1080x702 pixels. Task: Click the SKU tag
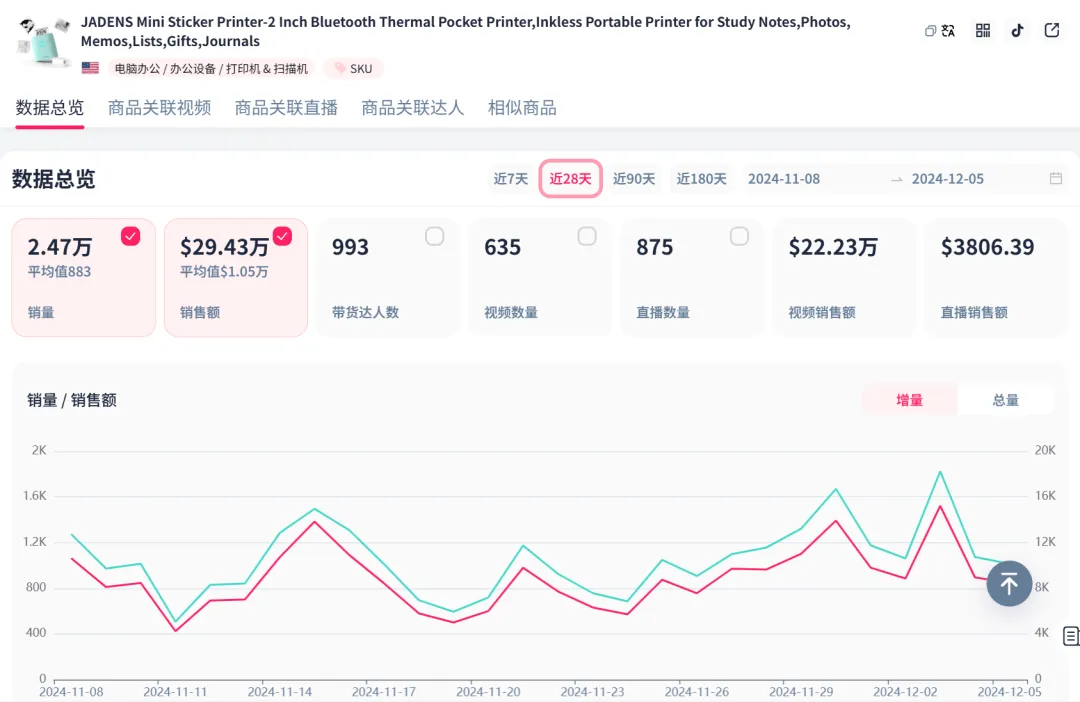353,69
